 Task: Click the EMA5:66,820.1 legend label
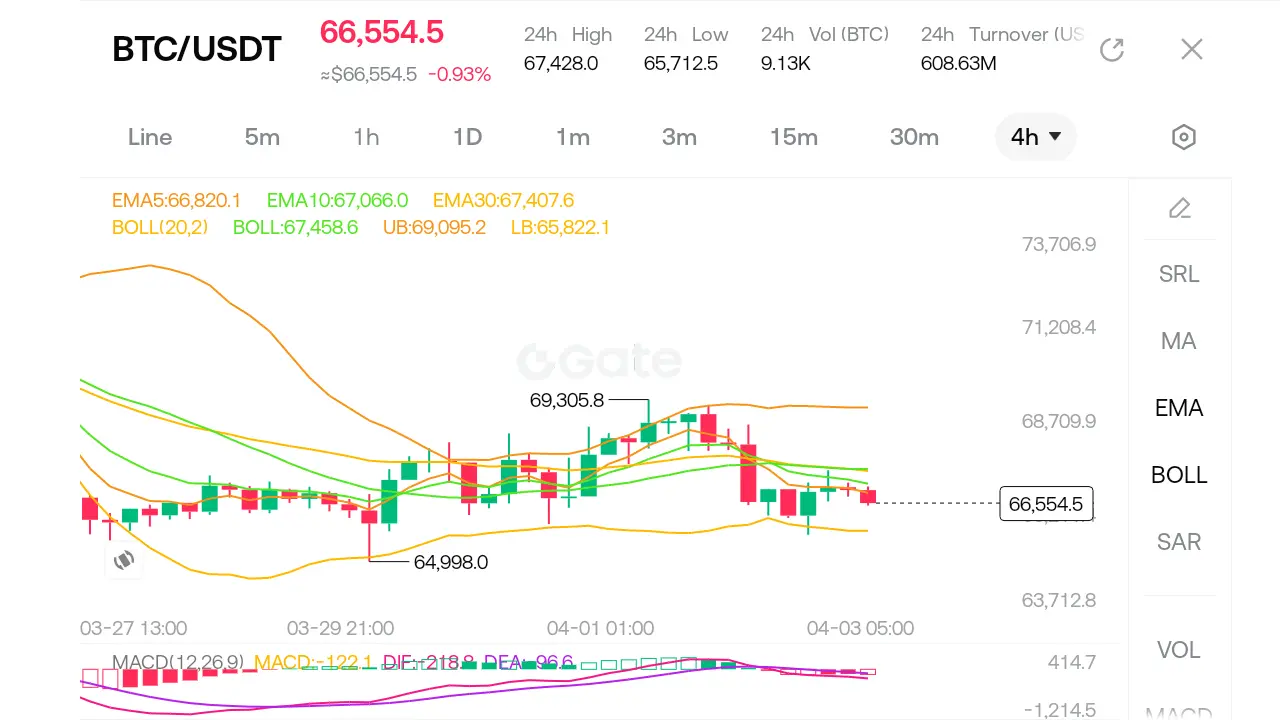click(x=177, y=200)
